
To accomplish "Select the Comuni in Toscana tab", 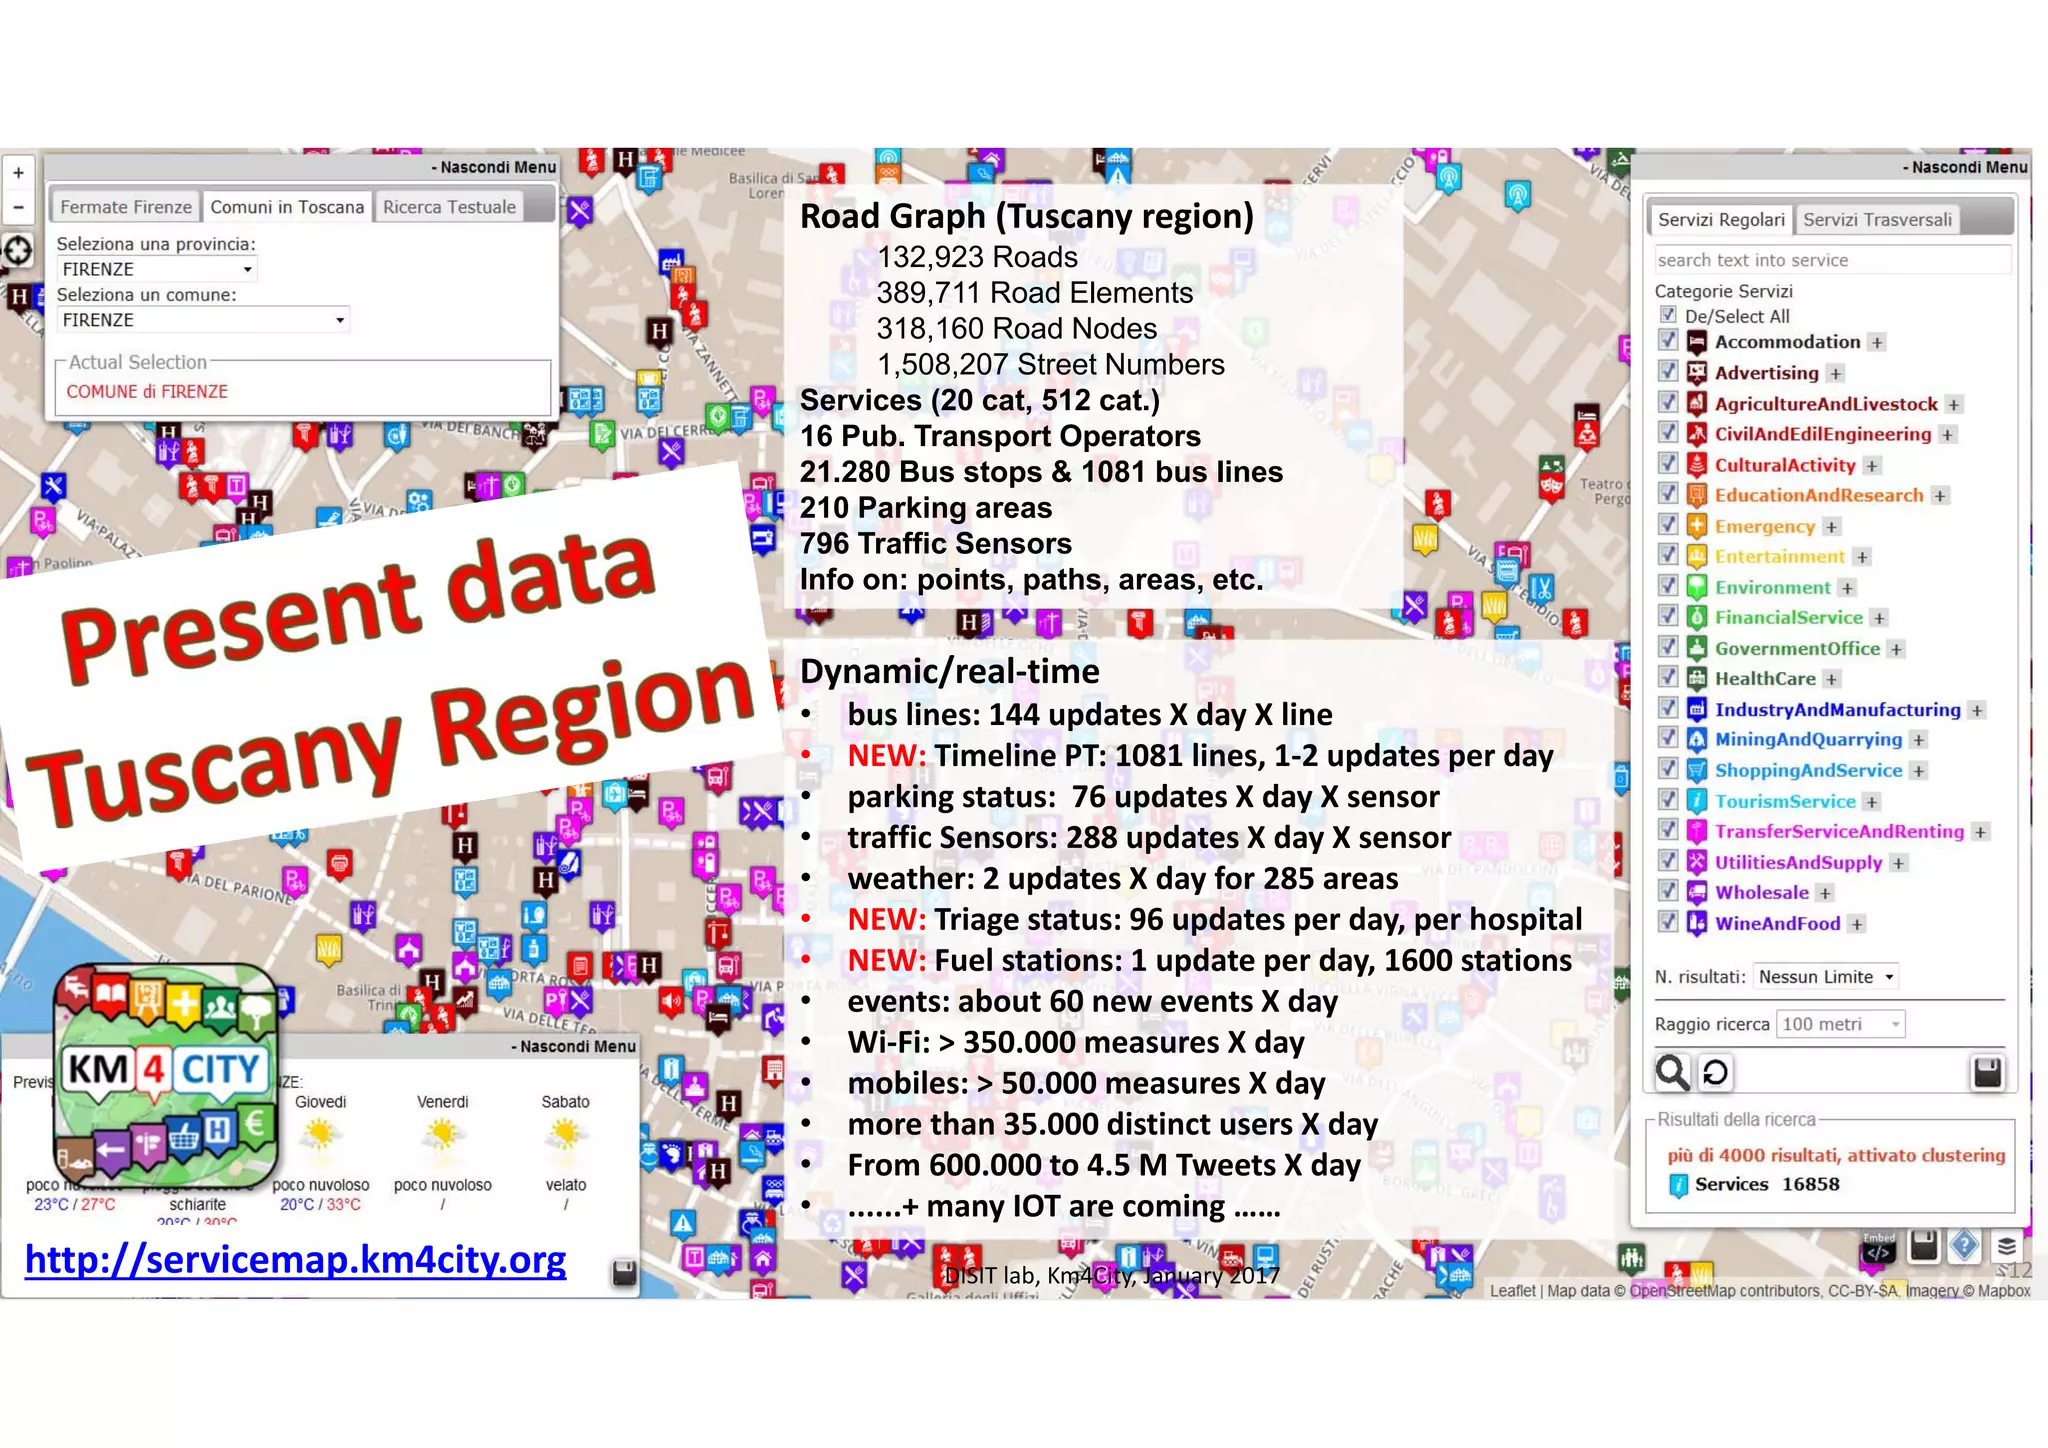I will (287, 207).
